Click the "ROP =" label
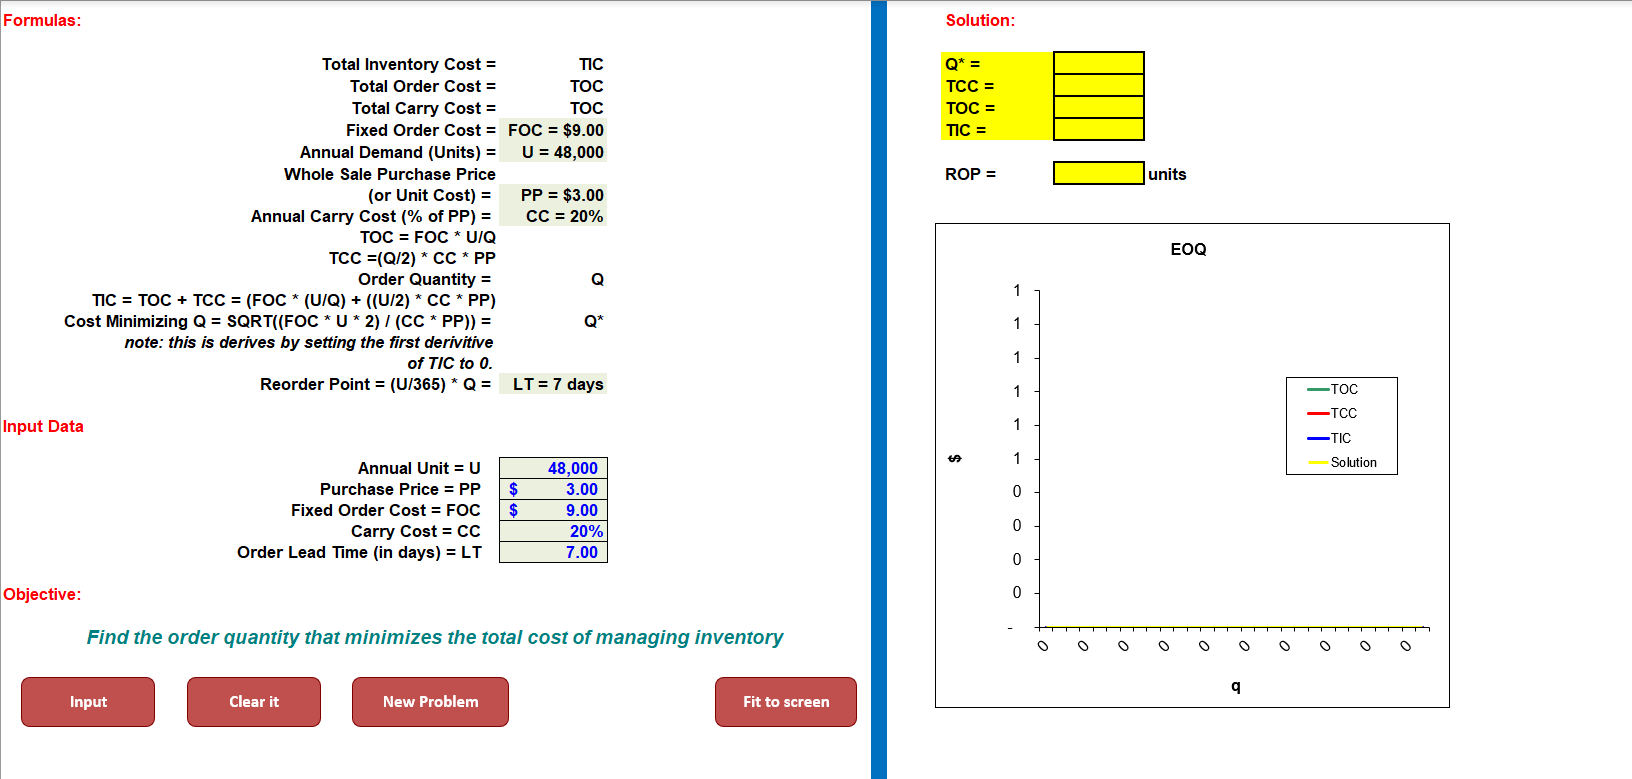Screen dimensions: 1632x779 pos(970,174)
